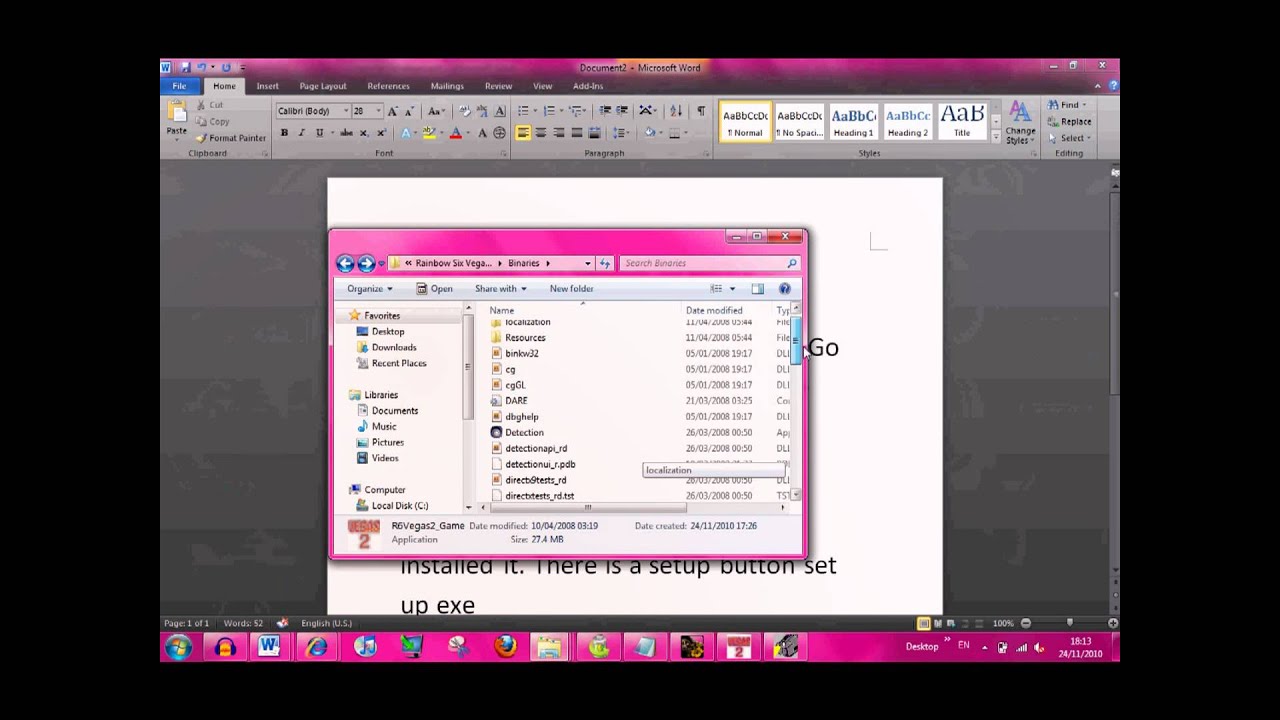Justify the paragraph text
The image size is (1280, 720).
[x=576, y=133]
